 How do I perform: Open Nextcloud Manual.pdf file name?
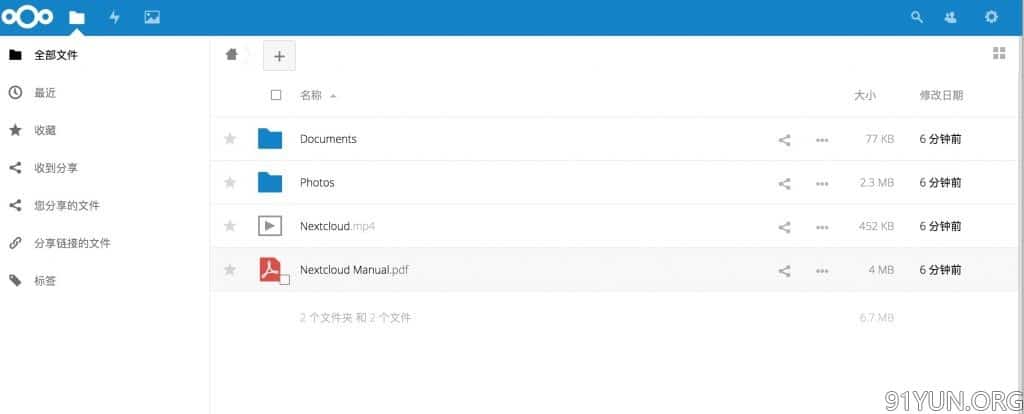(x=355, y=270)
